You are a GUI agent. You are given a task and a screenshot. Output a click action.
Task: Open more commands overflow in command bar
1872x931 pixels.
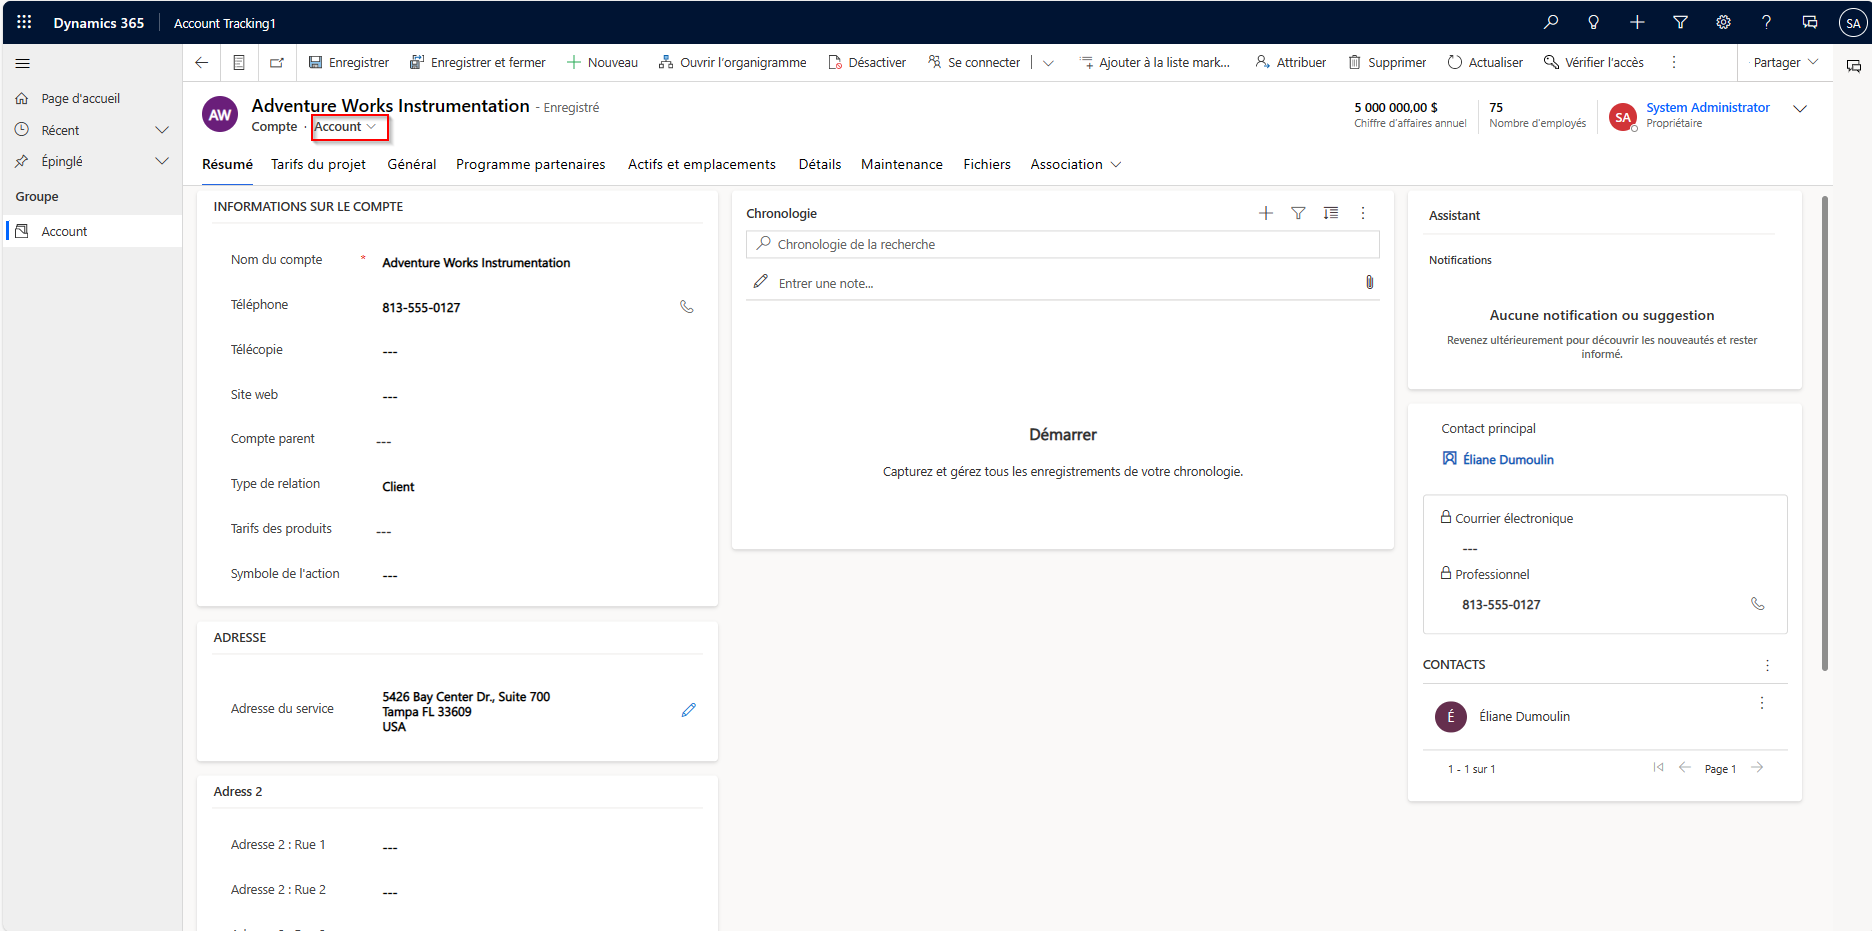point(1674,62)
